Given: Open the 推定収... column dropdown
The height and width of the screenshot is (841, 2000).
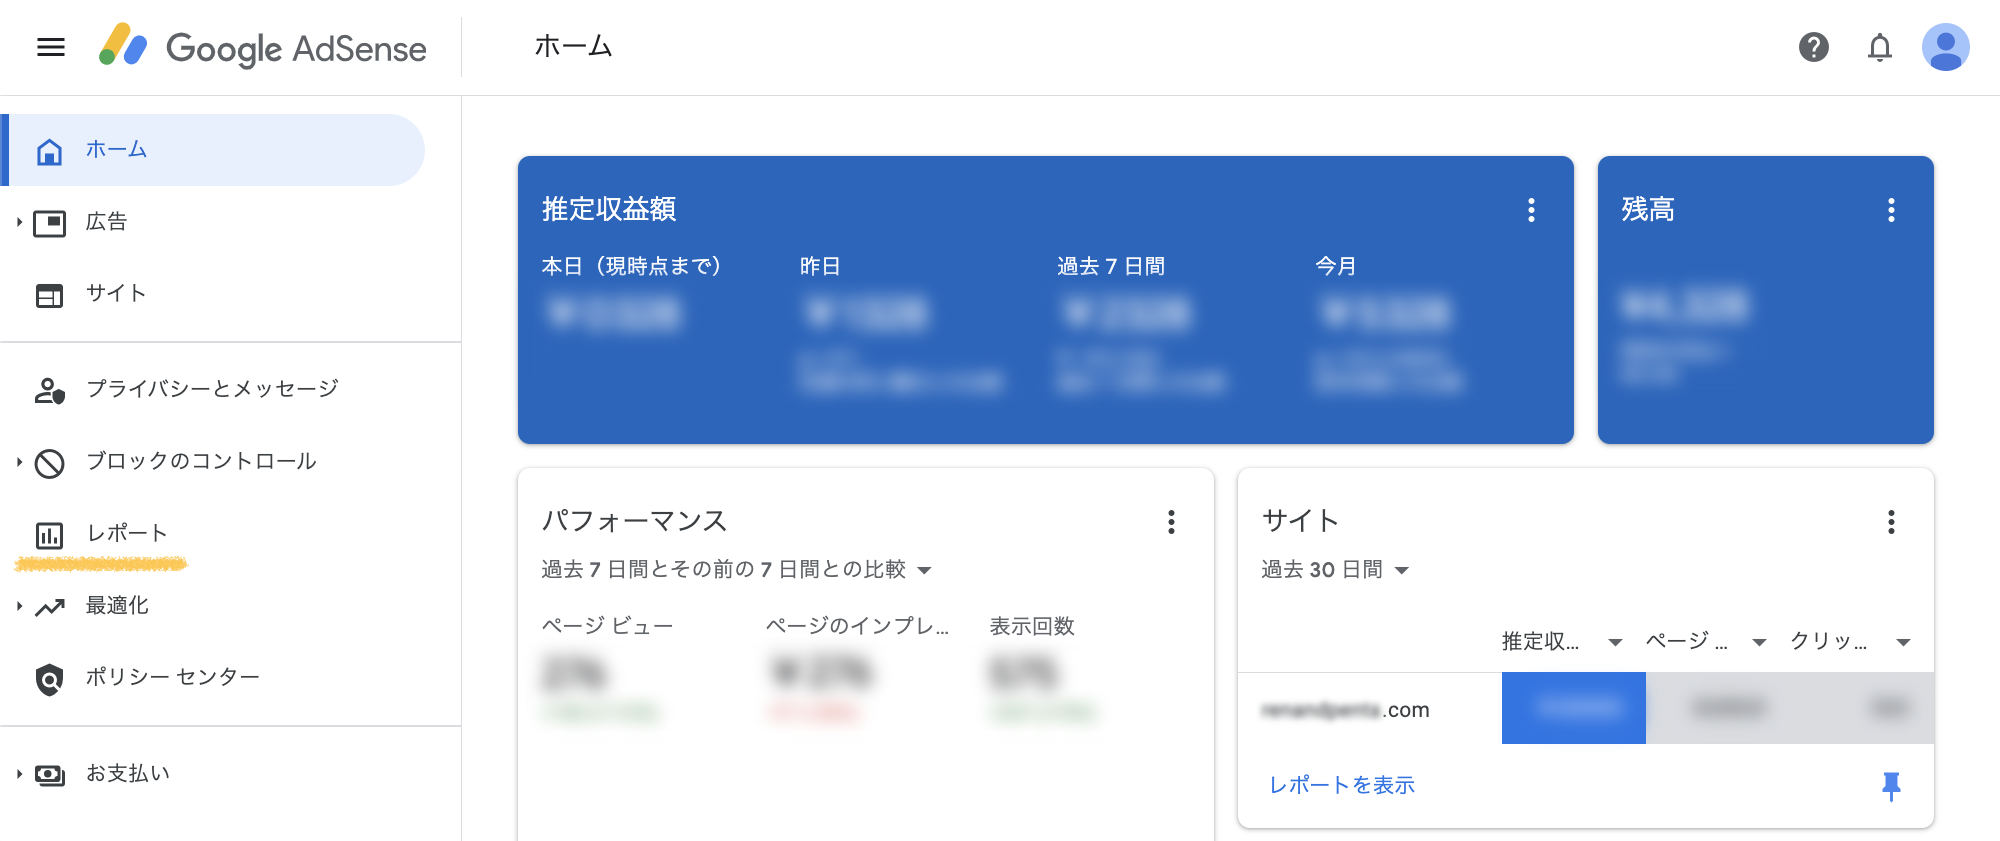Looking at the screenshot, I should 1615,642.
